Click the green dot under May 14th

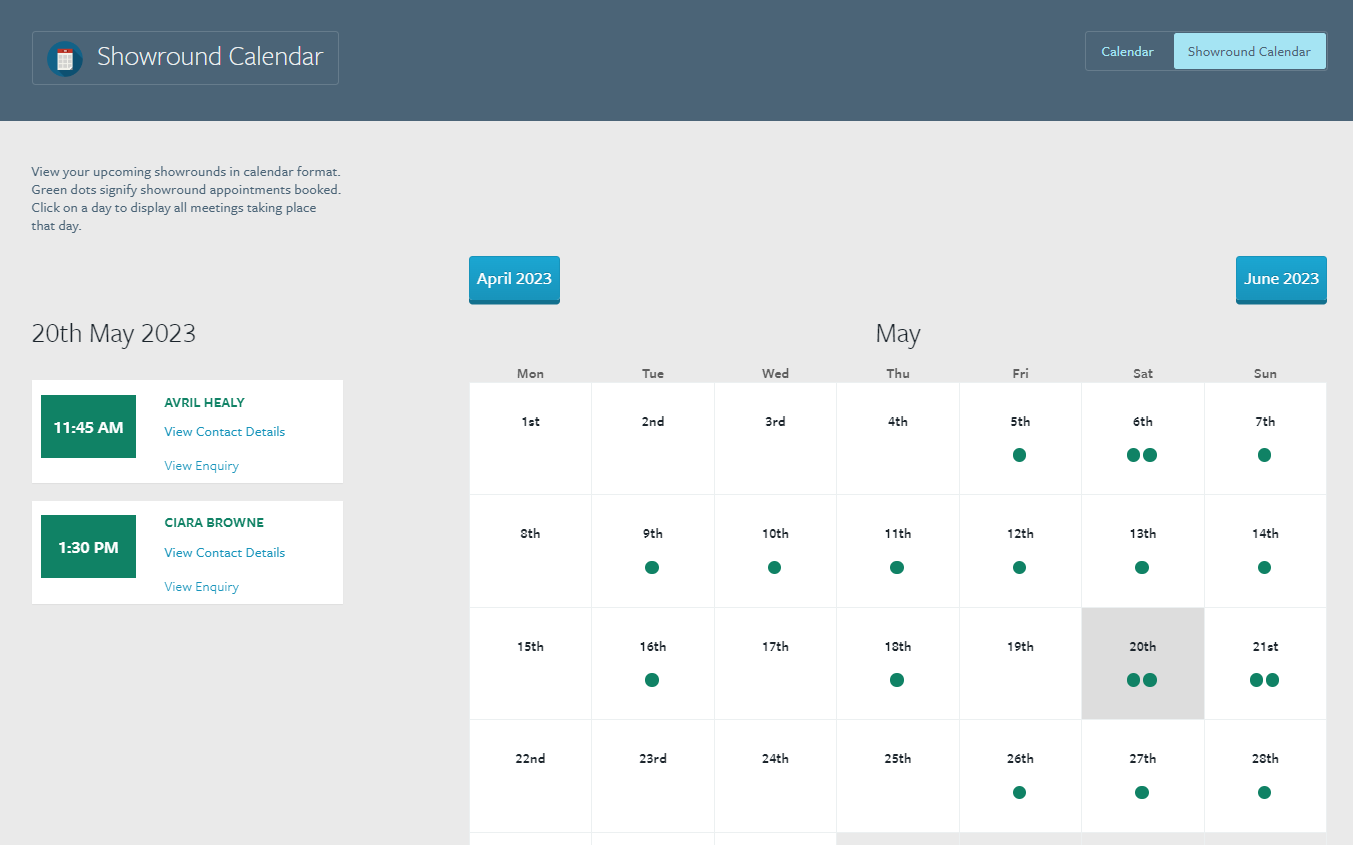point(1264,567)
